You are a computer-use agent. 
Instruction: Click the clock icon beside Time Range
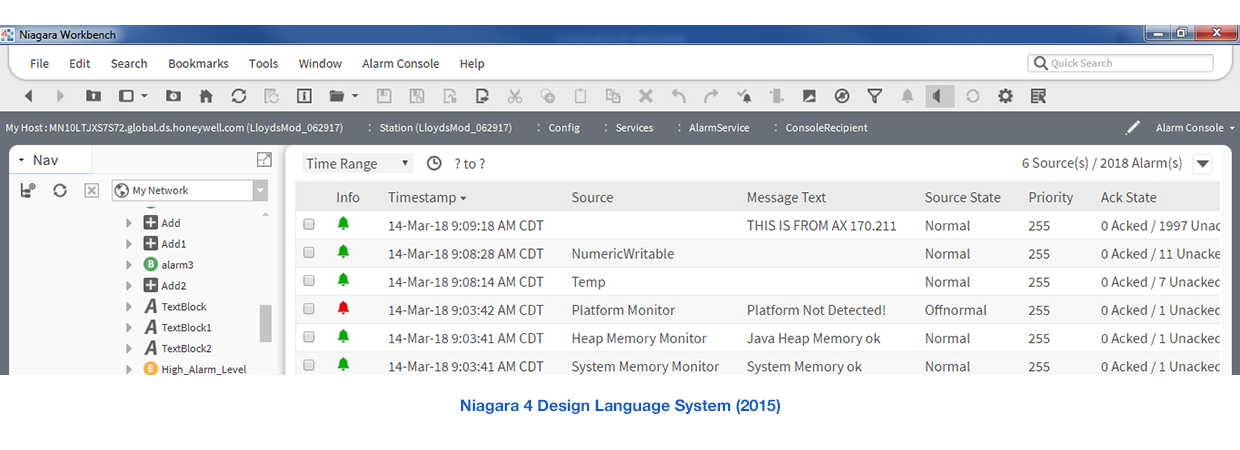434,163
